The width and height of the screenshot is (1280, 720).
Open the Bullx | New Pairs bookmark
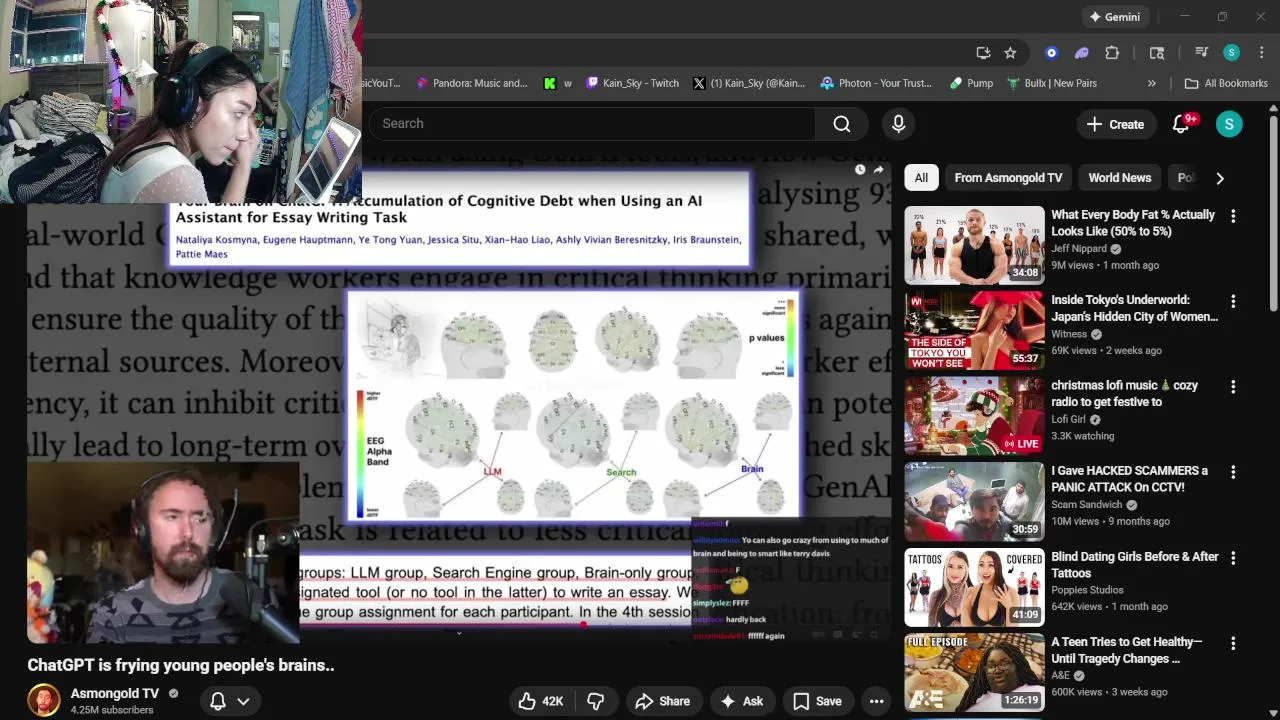pyautogui.click(x=1051, y=83)
